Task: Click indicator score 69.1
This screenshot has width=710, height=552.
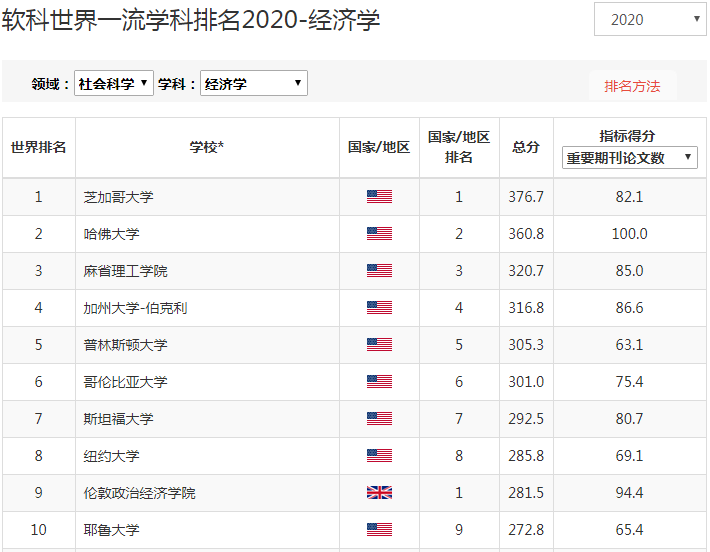Action: click(x=629, y=456)
